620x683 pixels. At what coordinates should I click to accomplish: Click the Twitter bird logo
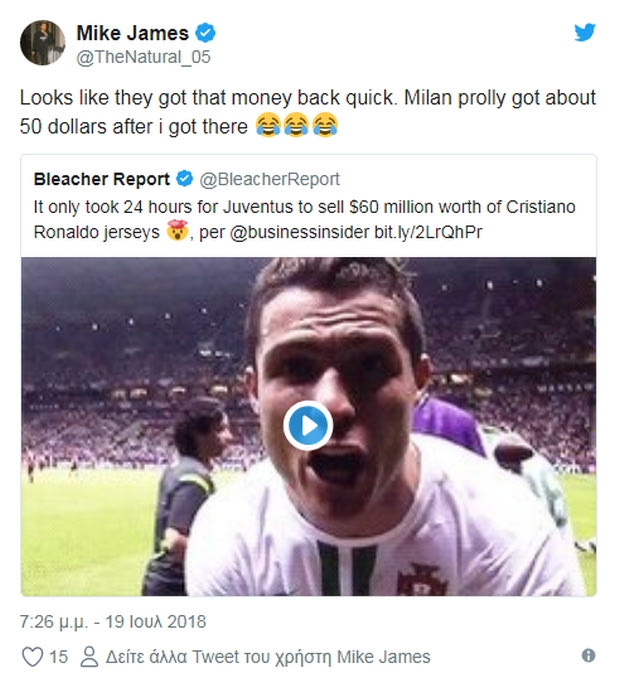[585, 32]
